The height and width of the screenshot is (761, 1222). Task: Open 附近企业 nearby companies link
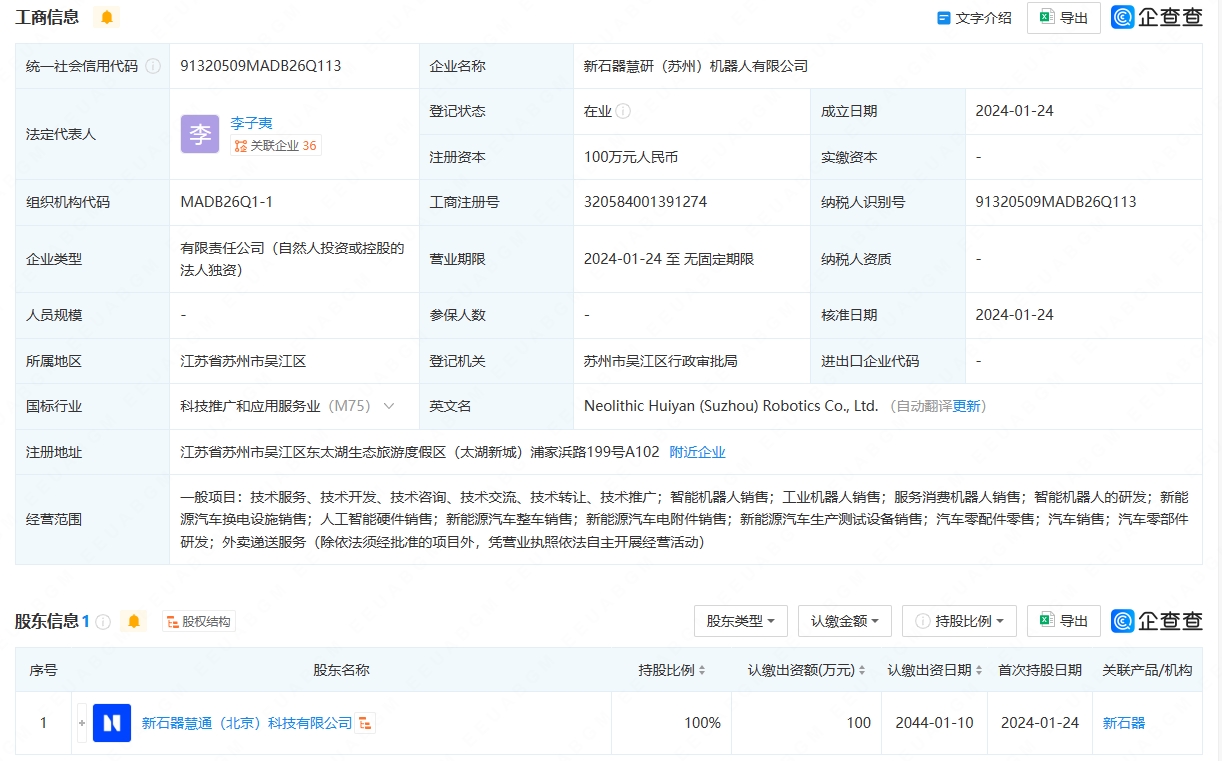coord(697,452)
